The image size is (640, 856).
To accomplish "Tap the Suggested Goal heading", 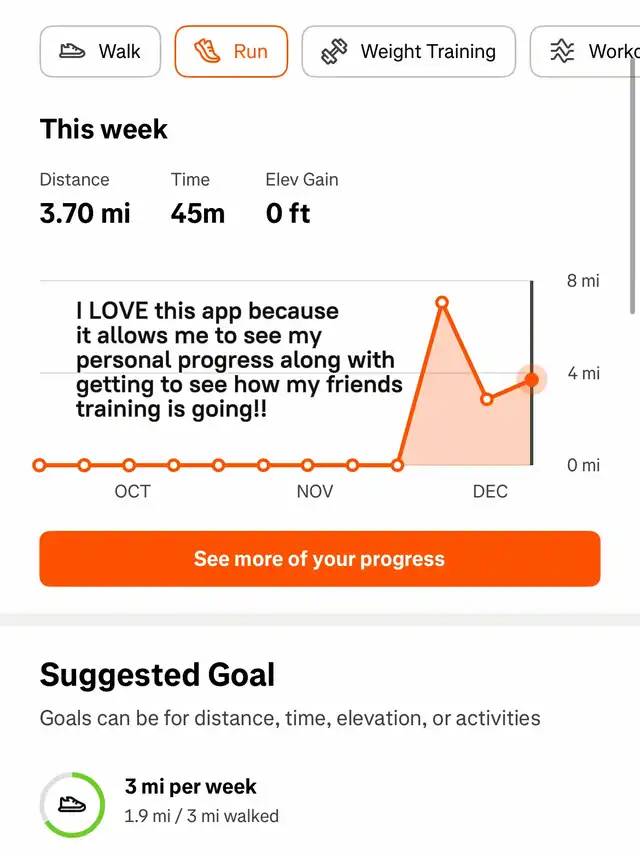I will (157, 675).
